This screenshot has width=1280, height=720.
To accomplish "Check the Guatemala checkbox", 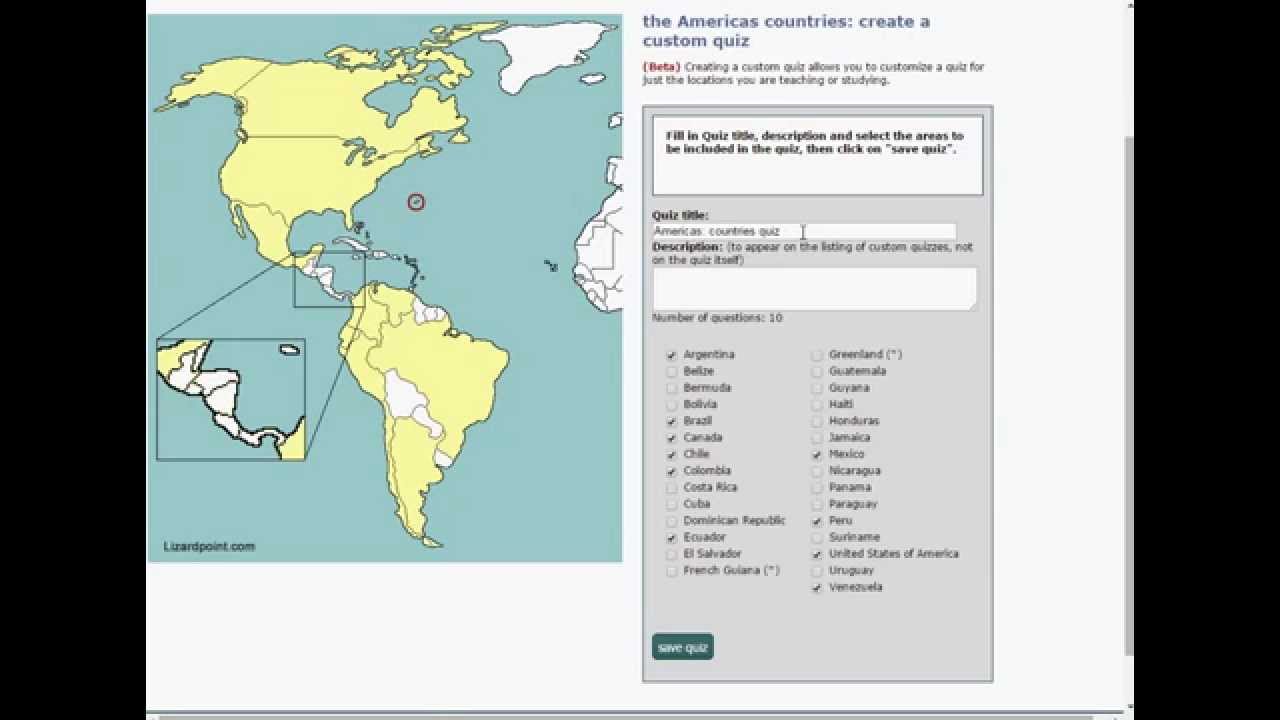I will click(x=817, y=371).
